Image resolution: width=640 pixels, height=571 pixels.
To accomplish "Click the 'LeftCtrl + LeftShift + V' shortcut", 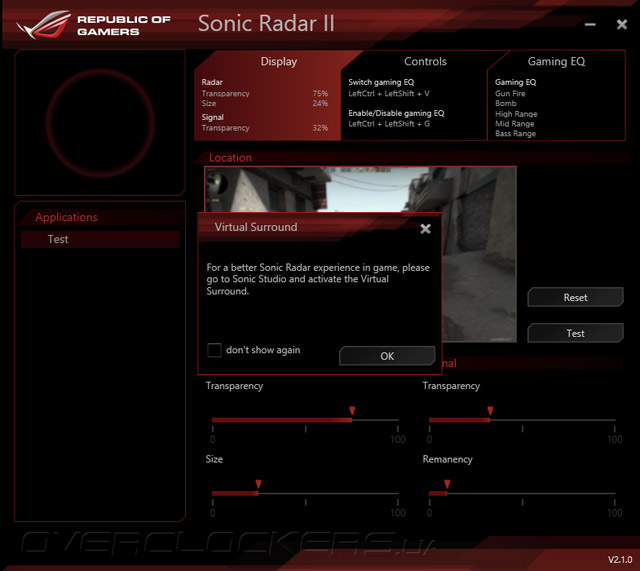I will [x=389, y=93].
